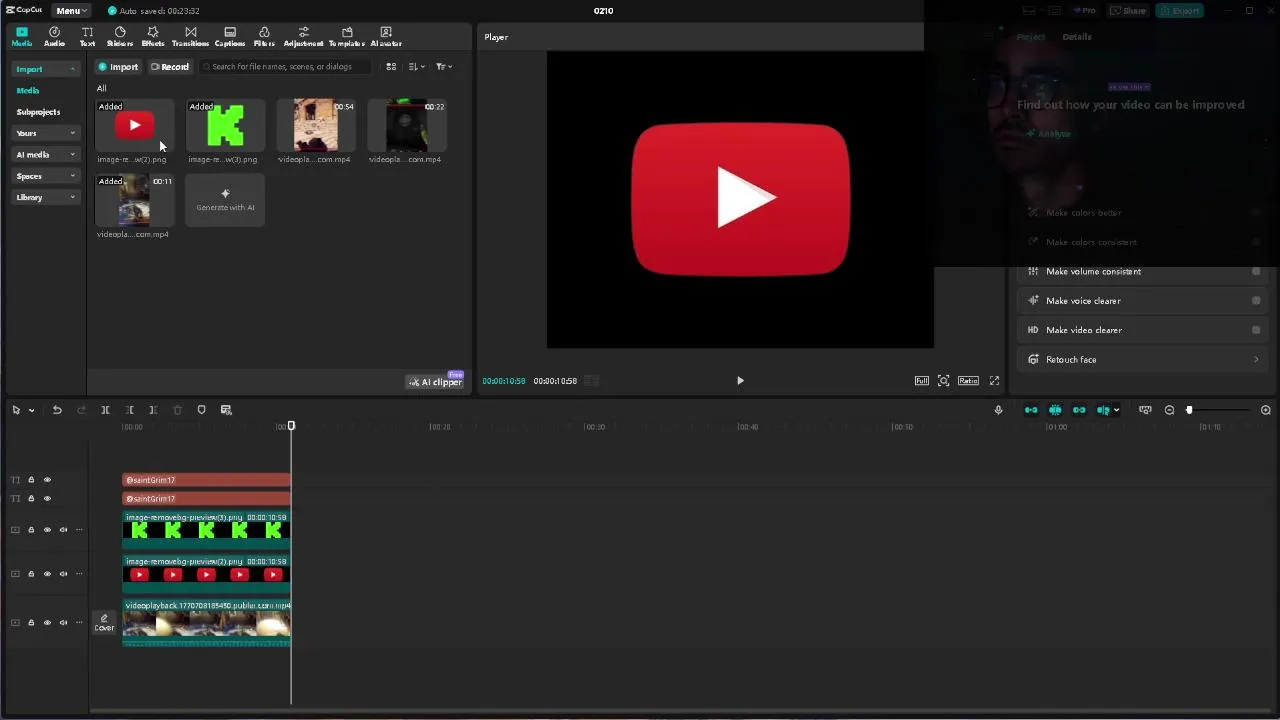Viewport: 1280px width, 720px height.
Task: Lock the first @saintGrim17 text track
Action: point(31,480)
